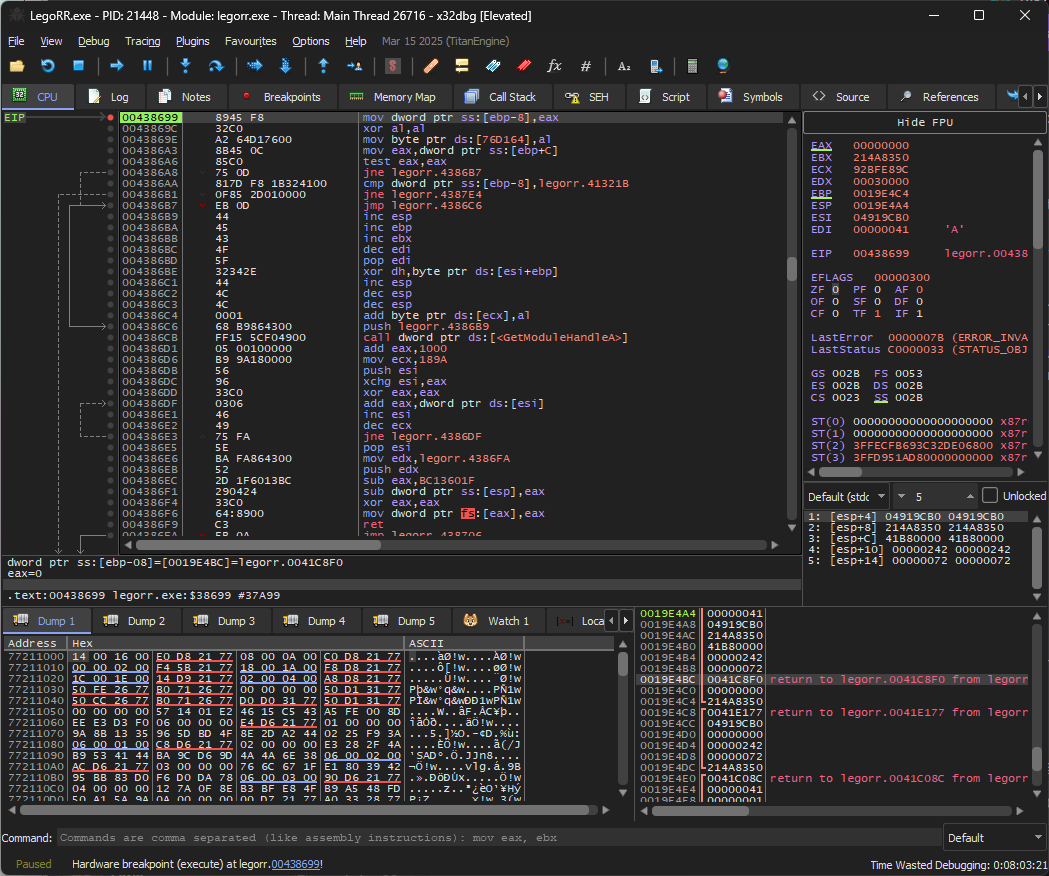Stop debugging with the blue square icon

[78, 66]
